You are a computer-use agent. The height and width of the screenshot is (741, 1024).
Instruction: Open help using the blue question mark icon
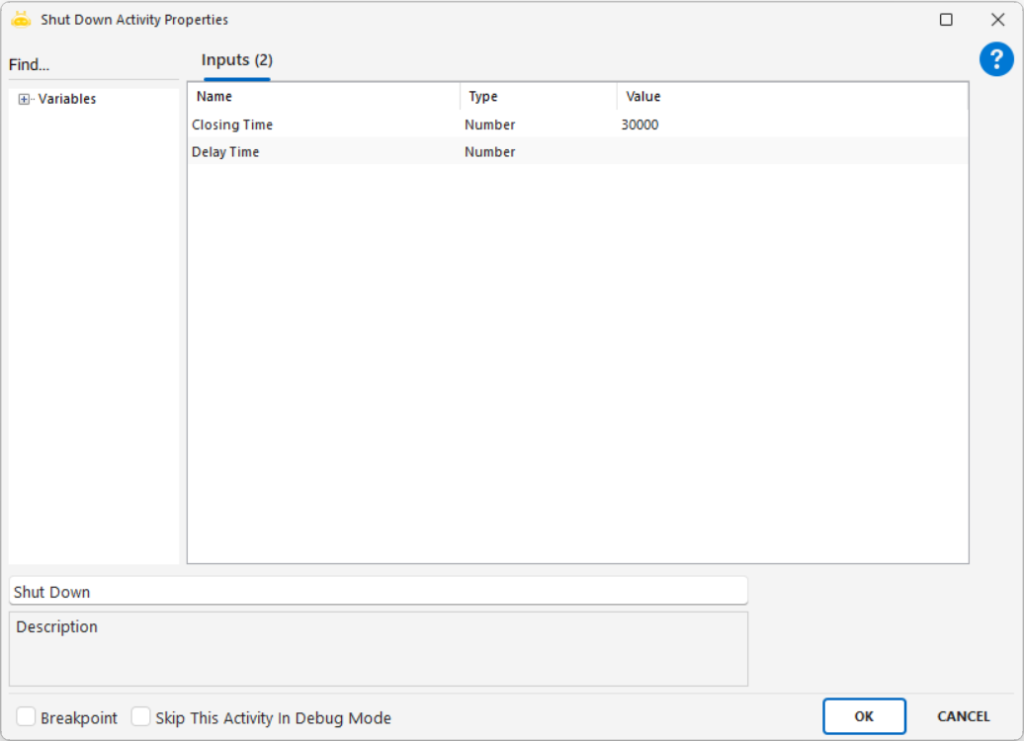pos(996,59)
